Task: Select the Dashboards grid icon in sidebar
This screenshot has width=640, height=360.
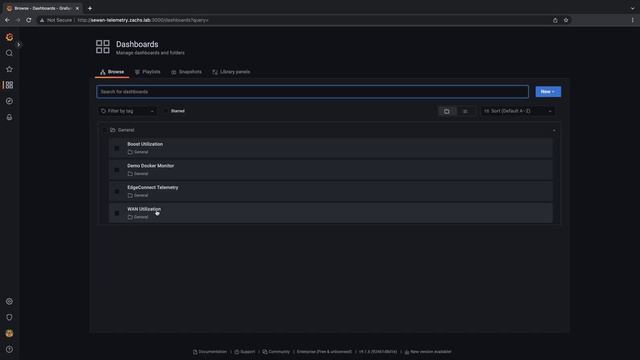Action: click(9, 85)
